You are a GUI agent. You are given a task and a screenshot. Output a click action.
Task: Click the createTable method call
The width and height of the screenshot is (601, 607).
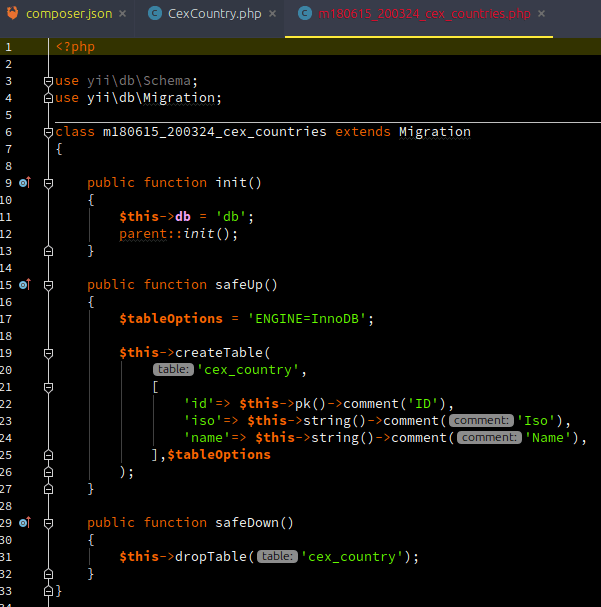[x=219, y=352]
